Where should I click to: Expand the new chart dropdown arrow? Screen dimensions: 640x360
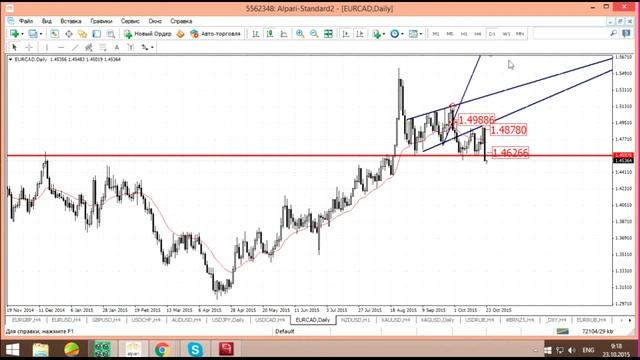coord(22,34)
